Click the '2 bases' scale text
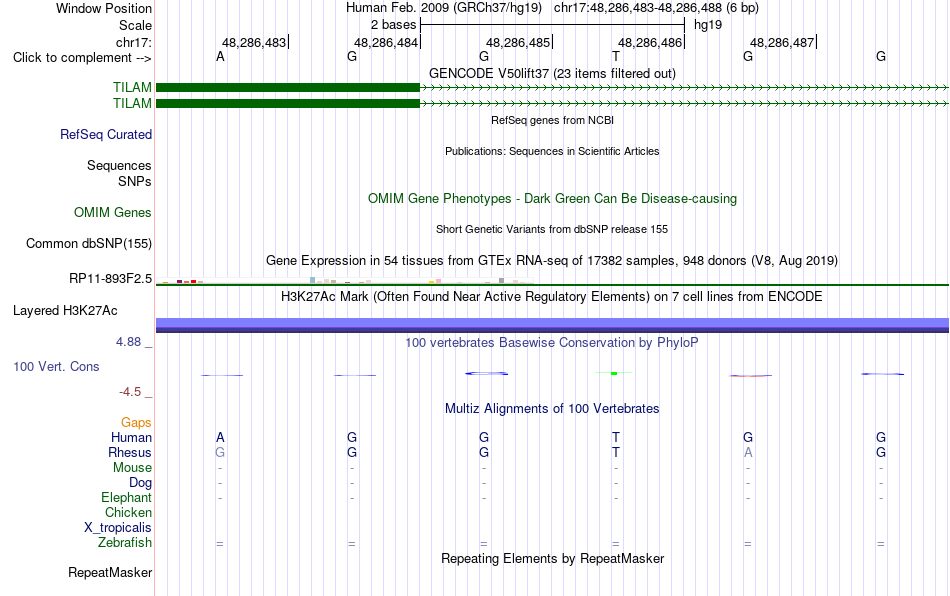Screen dimensions: 950x596 pyautogui.click(x=394, y=25)
